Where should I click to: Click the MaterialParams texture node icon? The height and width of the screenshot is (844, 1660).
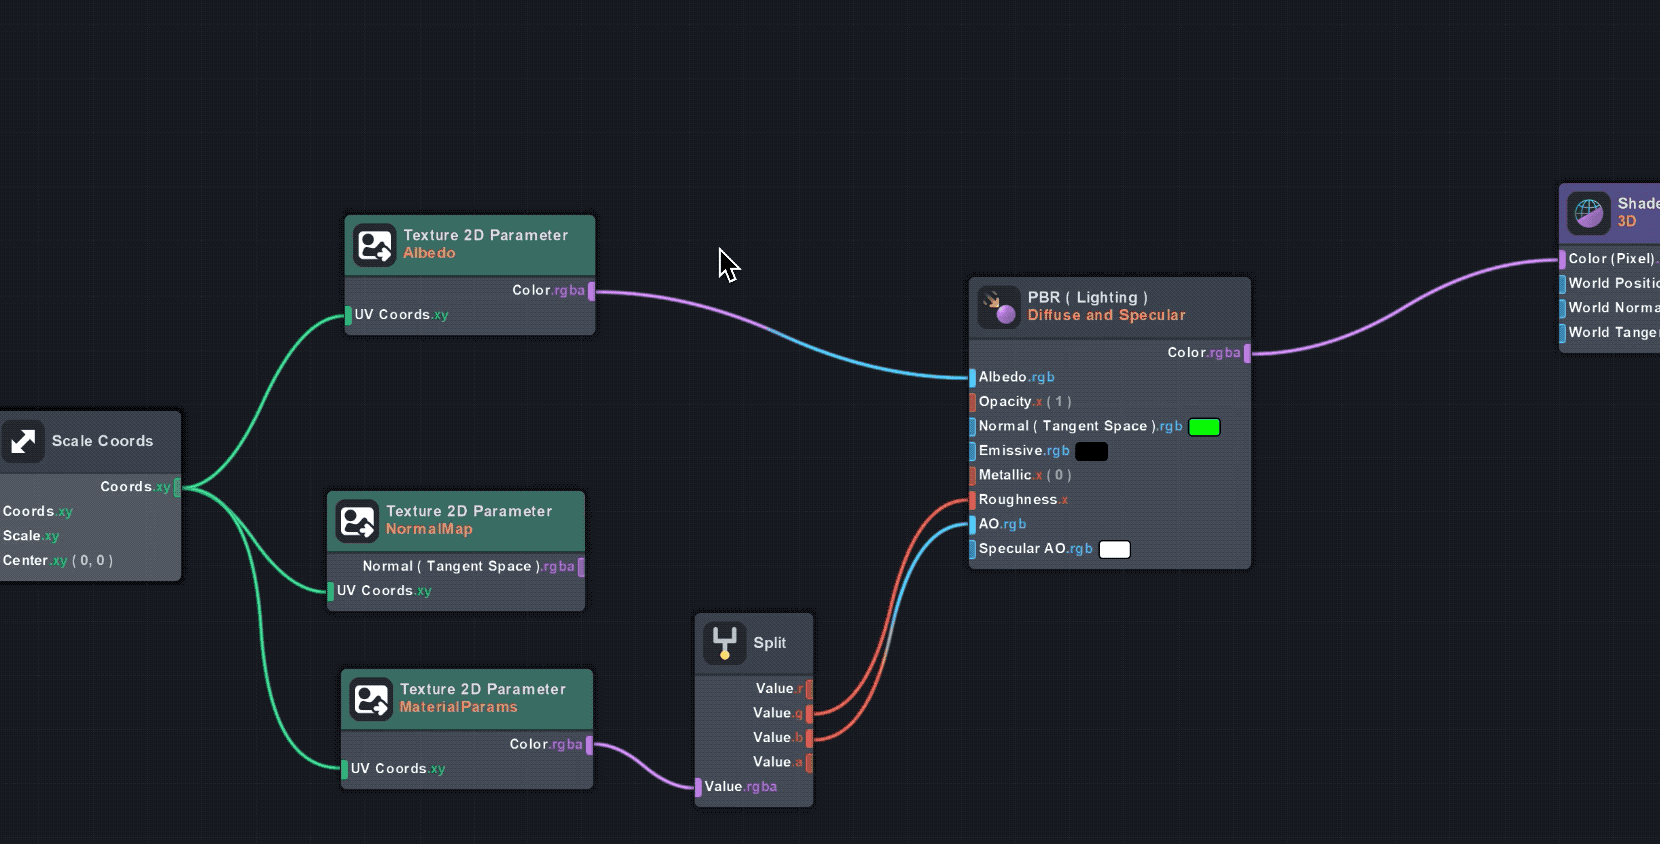371,699
